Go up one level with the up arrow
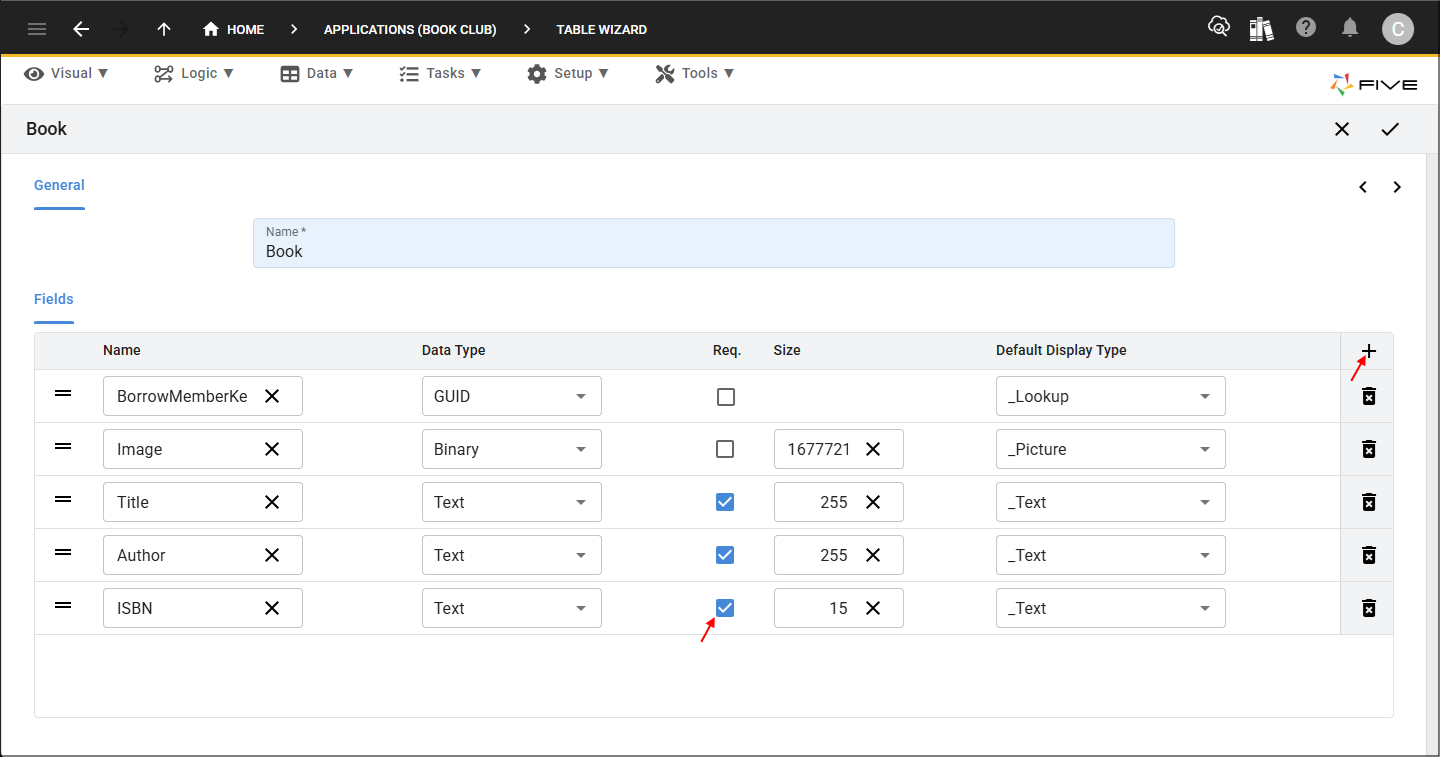This screenshot has height=757, width=1440. coord(164,29)
